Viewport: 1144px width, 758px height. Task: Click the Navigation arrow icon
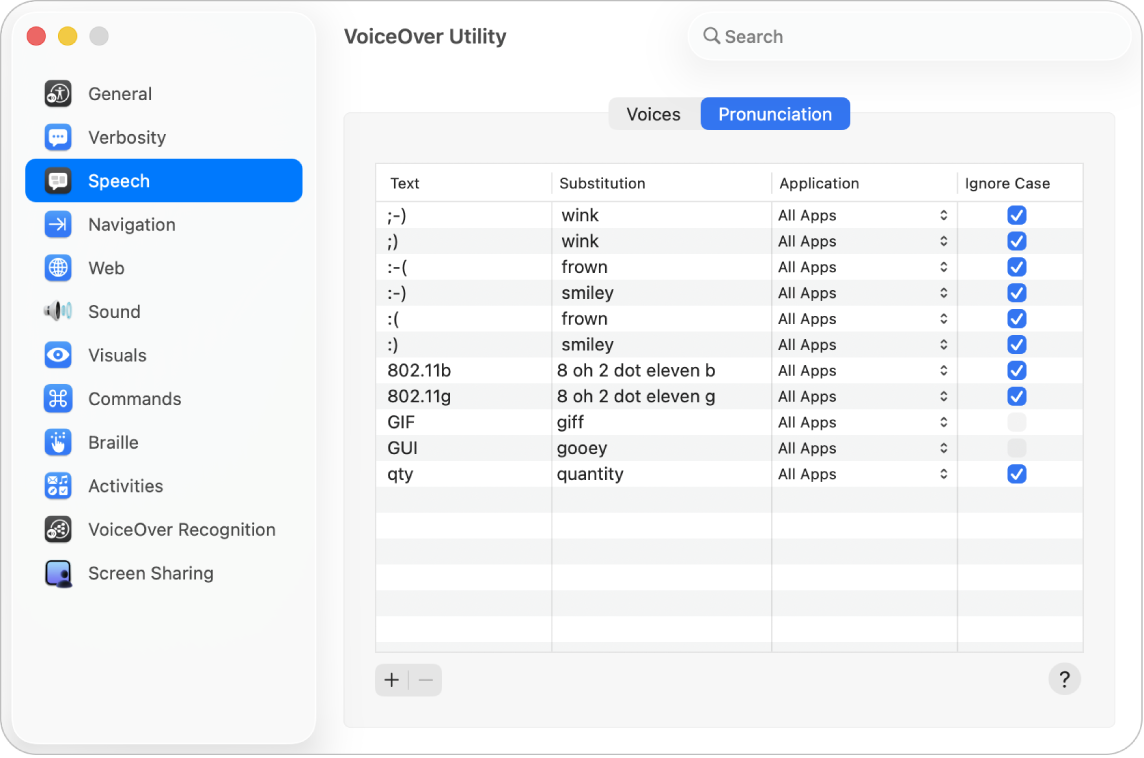point(57,224)
